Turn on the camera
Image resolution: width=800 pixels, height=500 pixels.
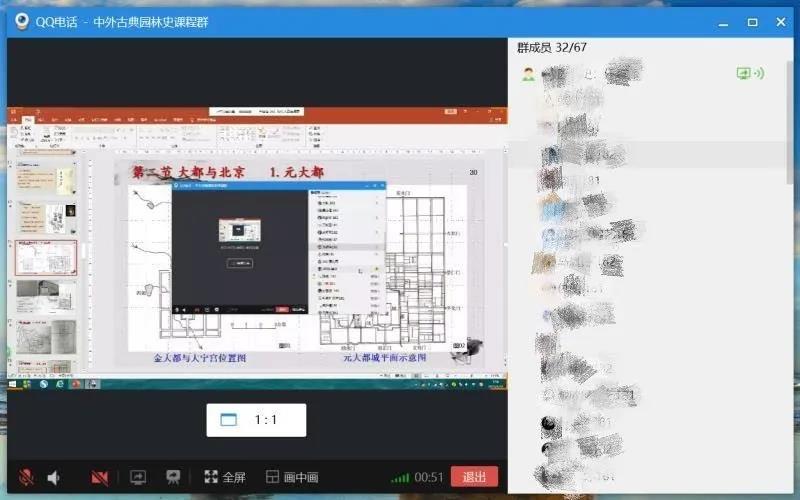click(x=100, y=477)
